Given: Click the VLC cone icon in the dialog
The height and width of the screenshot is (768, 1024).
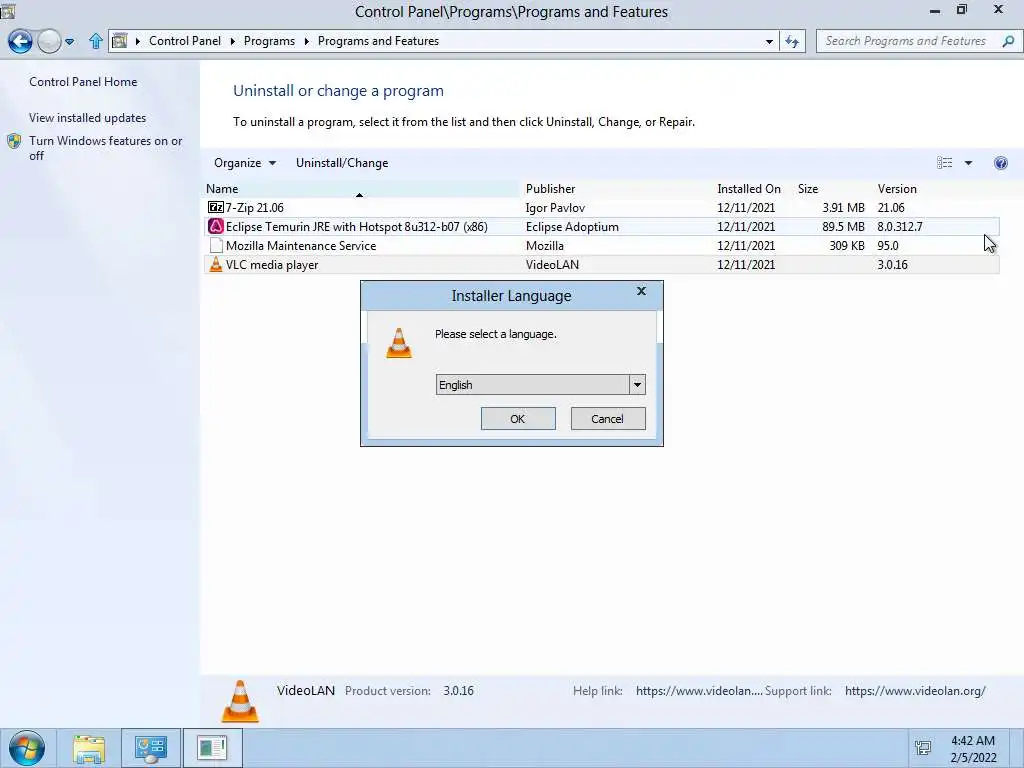Looking at the screenshot, I should (x=399, y=343).
